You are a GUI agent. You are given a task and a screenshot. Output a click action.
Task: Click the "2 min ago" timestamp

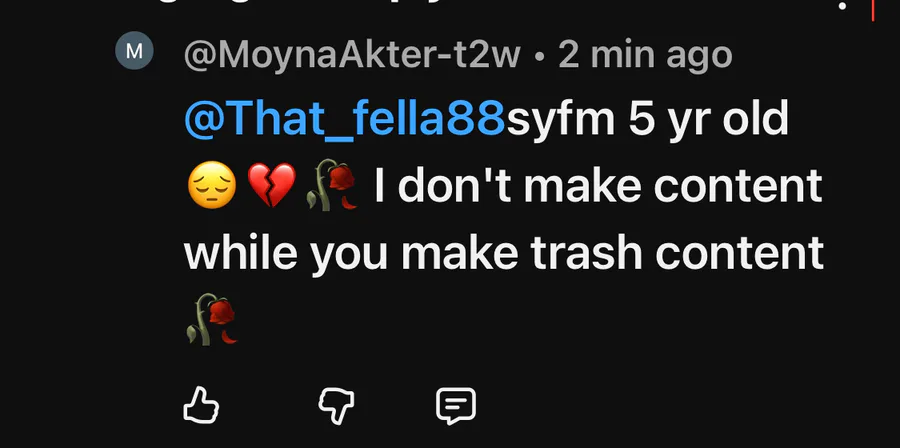tap(645, 53)
